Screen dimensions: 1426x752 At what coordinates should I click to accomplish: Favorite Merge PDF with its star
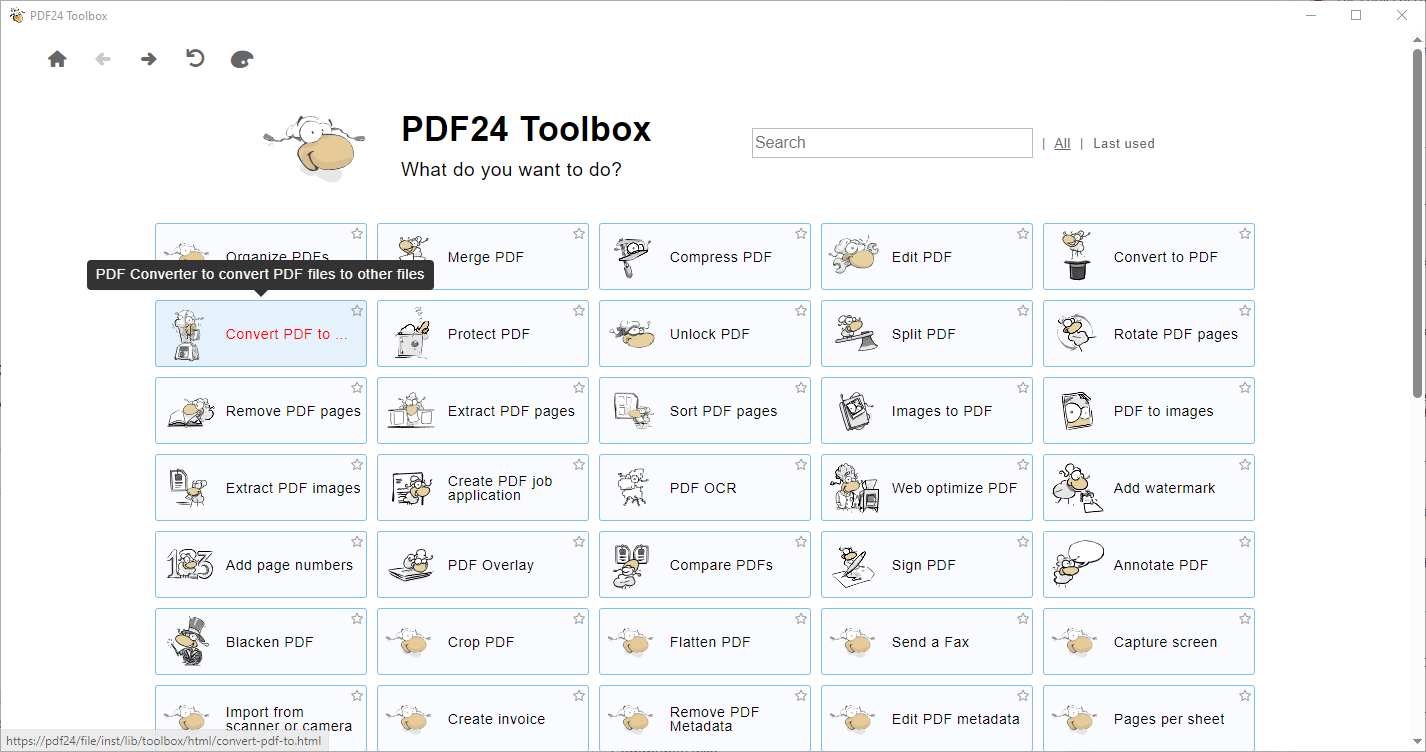coord(579,234)
